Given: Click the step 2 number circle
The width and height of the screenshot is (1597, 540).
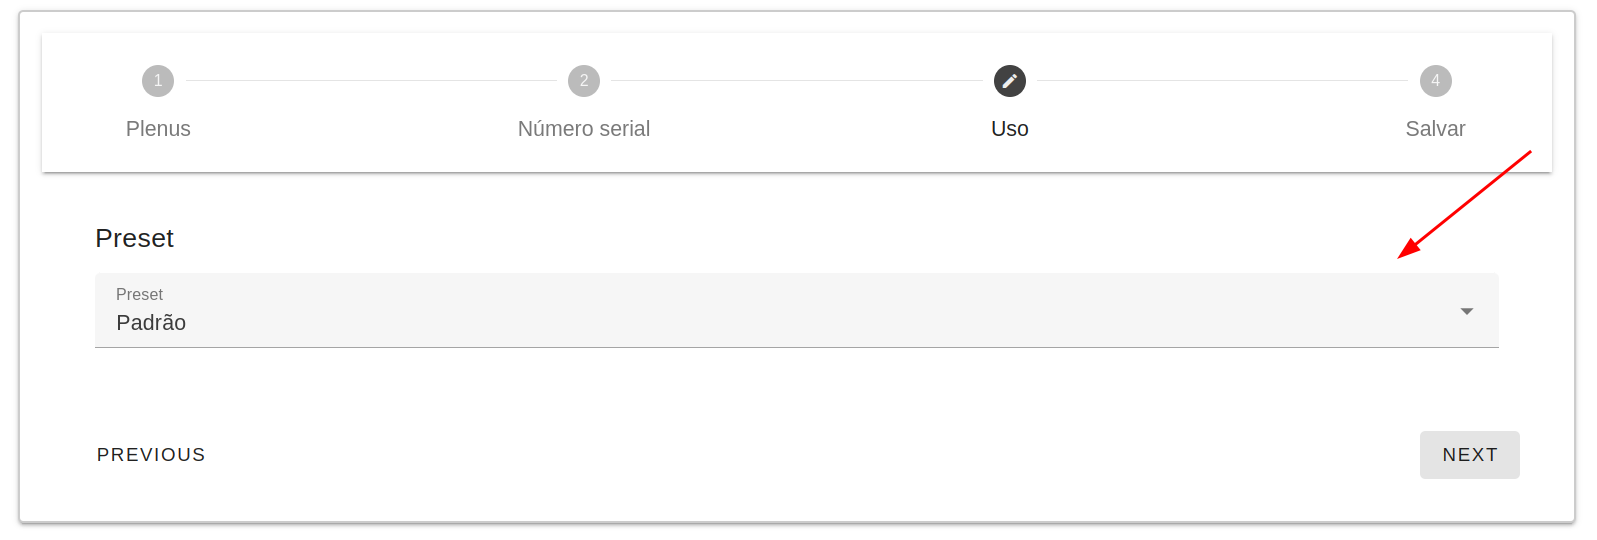Looking at the screenshot, I should click(584, 81).
